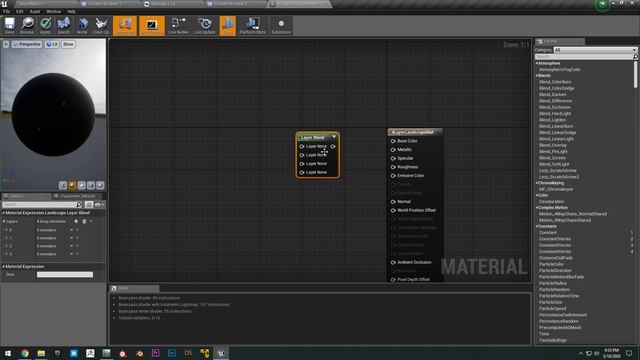Toggle Live Nodes in toolbar
This screenshot has height=360, width=640.
(178, 26)
